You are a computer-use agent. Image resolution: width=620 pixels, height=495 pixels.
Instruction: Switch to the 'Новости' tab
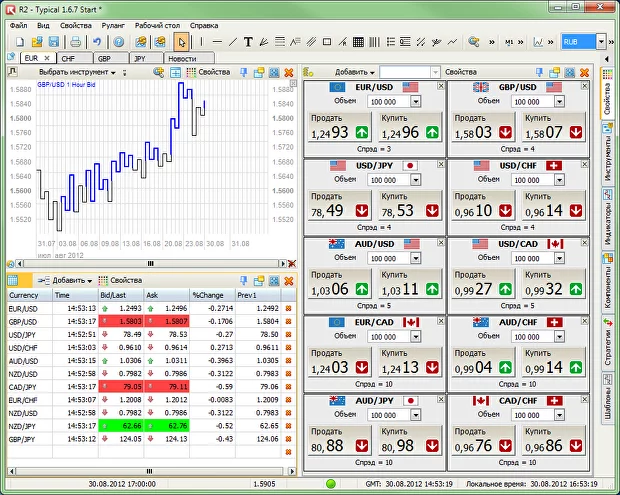tap(181, 59)
